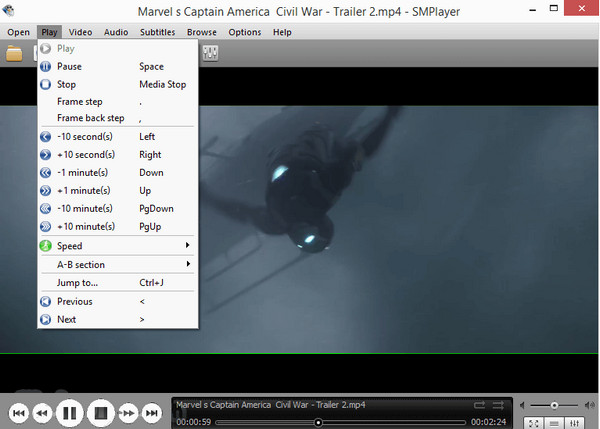Toggle fullscreen with the four-arrows button
The width and height of the screenshot is (600, 429).
pos(534,423)
